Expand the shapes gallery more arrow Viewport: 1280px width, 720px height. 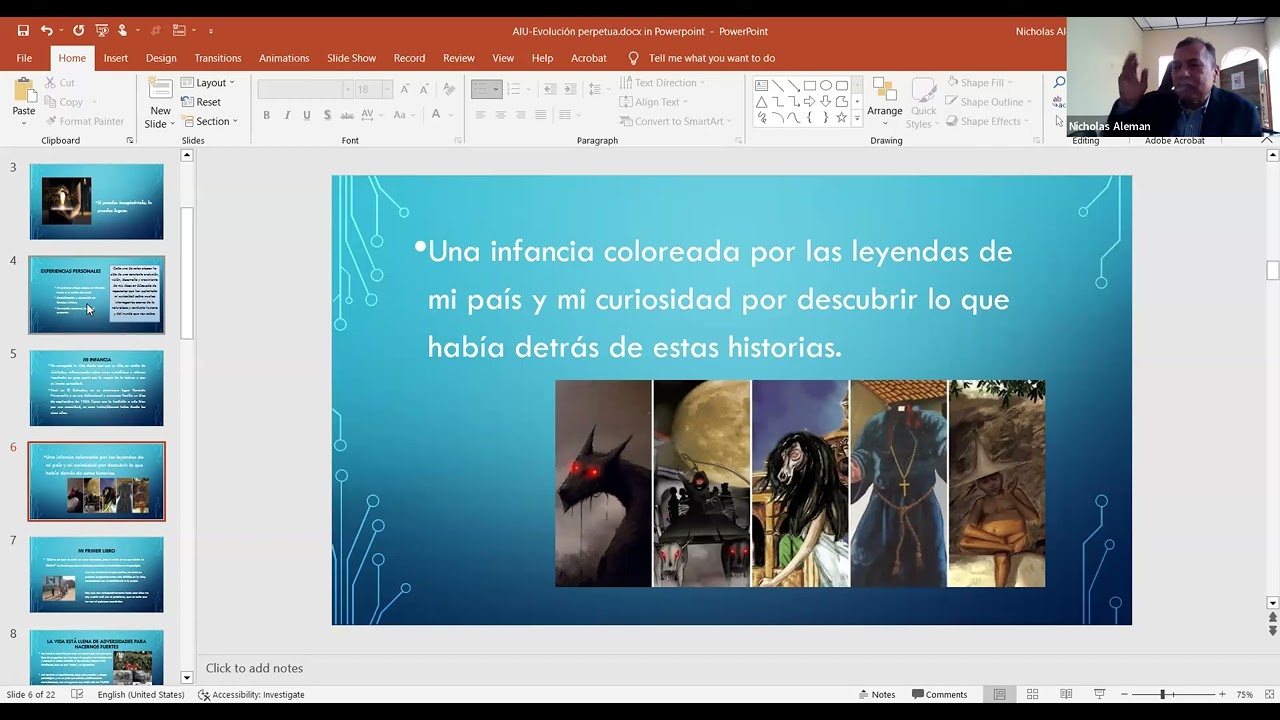857,119
